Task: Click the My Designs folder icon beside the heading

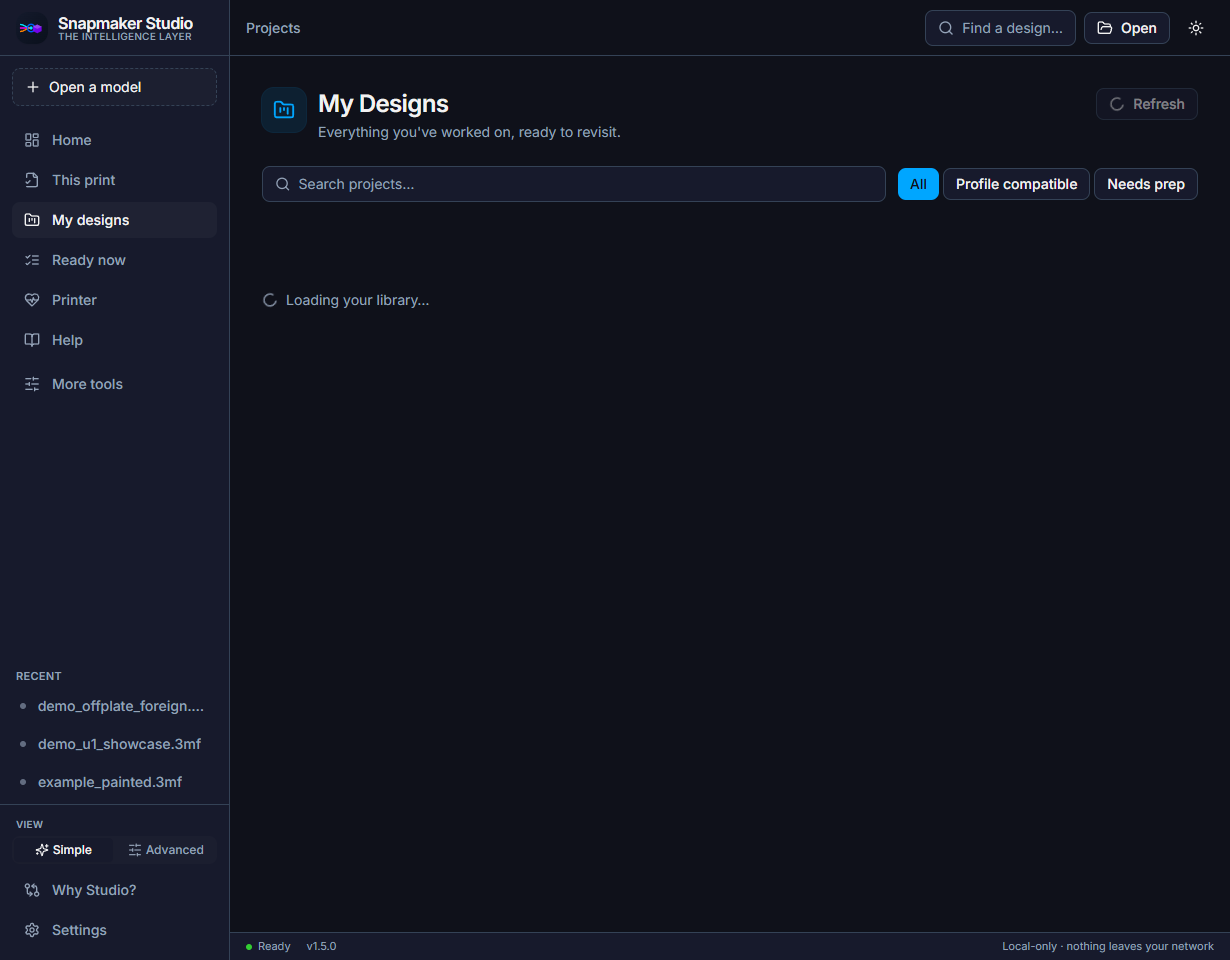Action: coord(284,110)
